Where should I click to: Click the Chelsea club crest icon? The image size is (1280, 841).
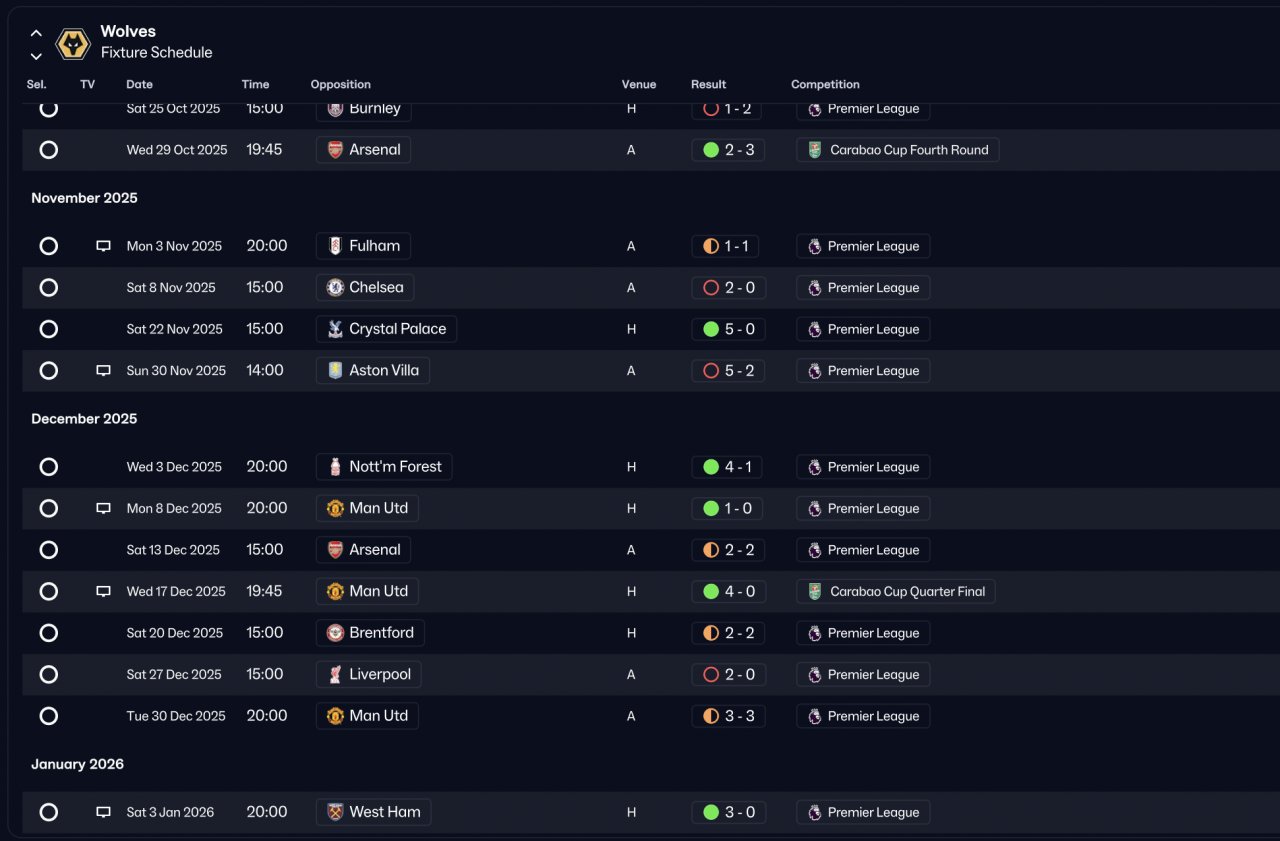[335, 287]
